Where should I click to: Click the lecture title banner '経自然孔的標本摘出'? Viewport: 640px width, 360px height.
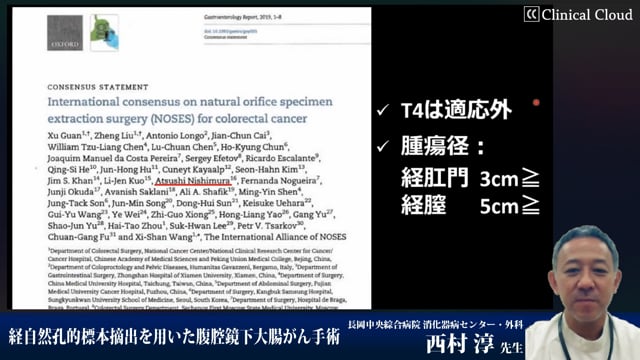174,337
